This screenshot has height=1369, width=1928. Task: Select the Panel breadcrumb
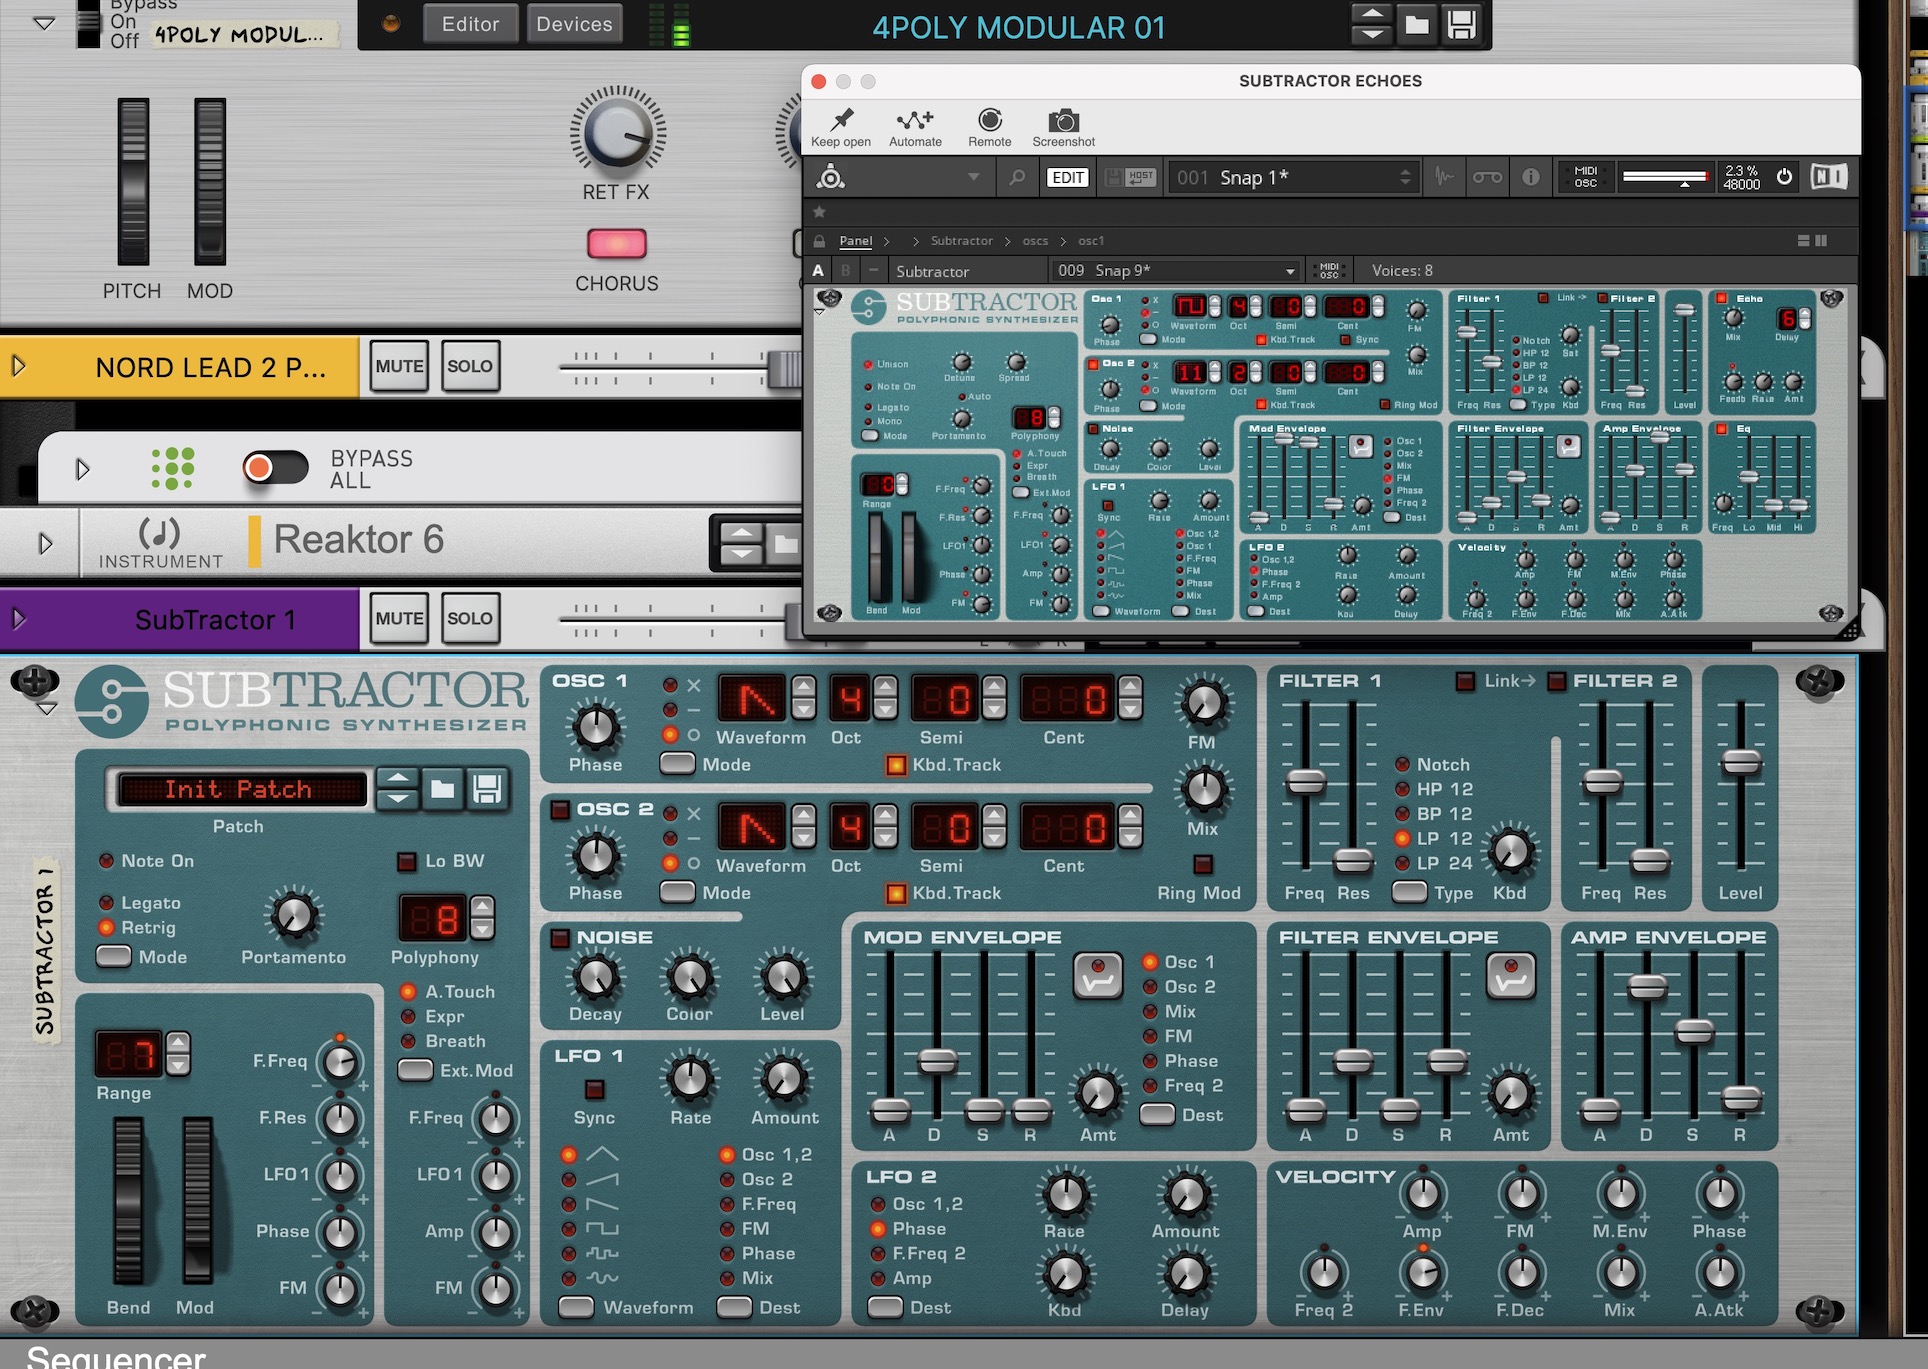click(x=855, y=241)
